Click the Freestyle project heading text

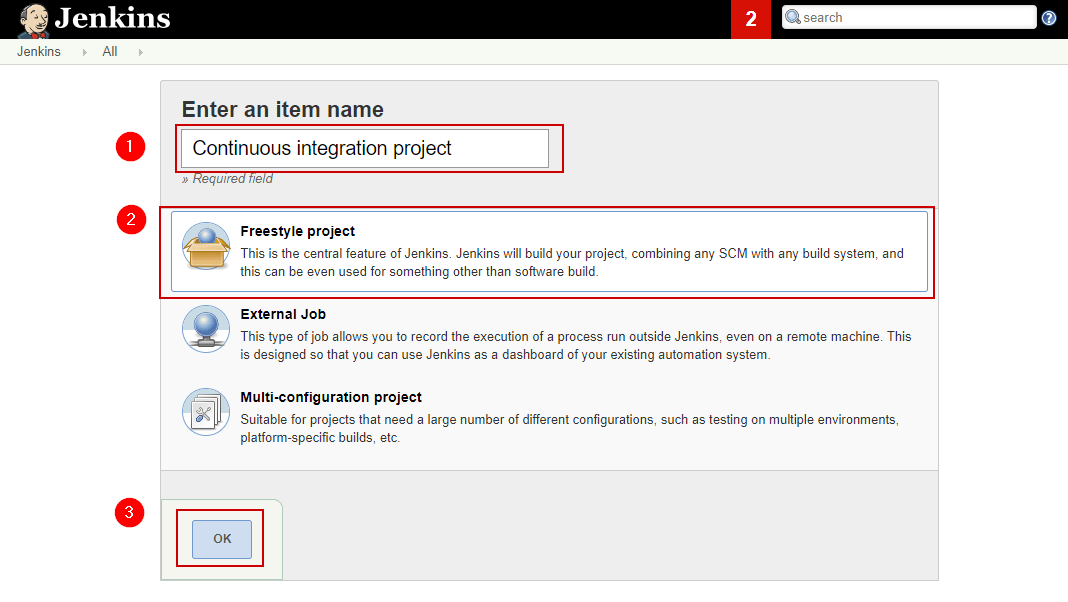[x=297, y=230]
